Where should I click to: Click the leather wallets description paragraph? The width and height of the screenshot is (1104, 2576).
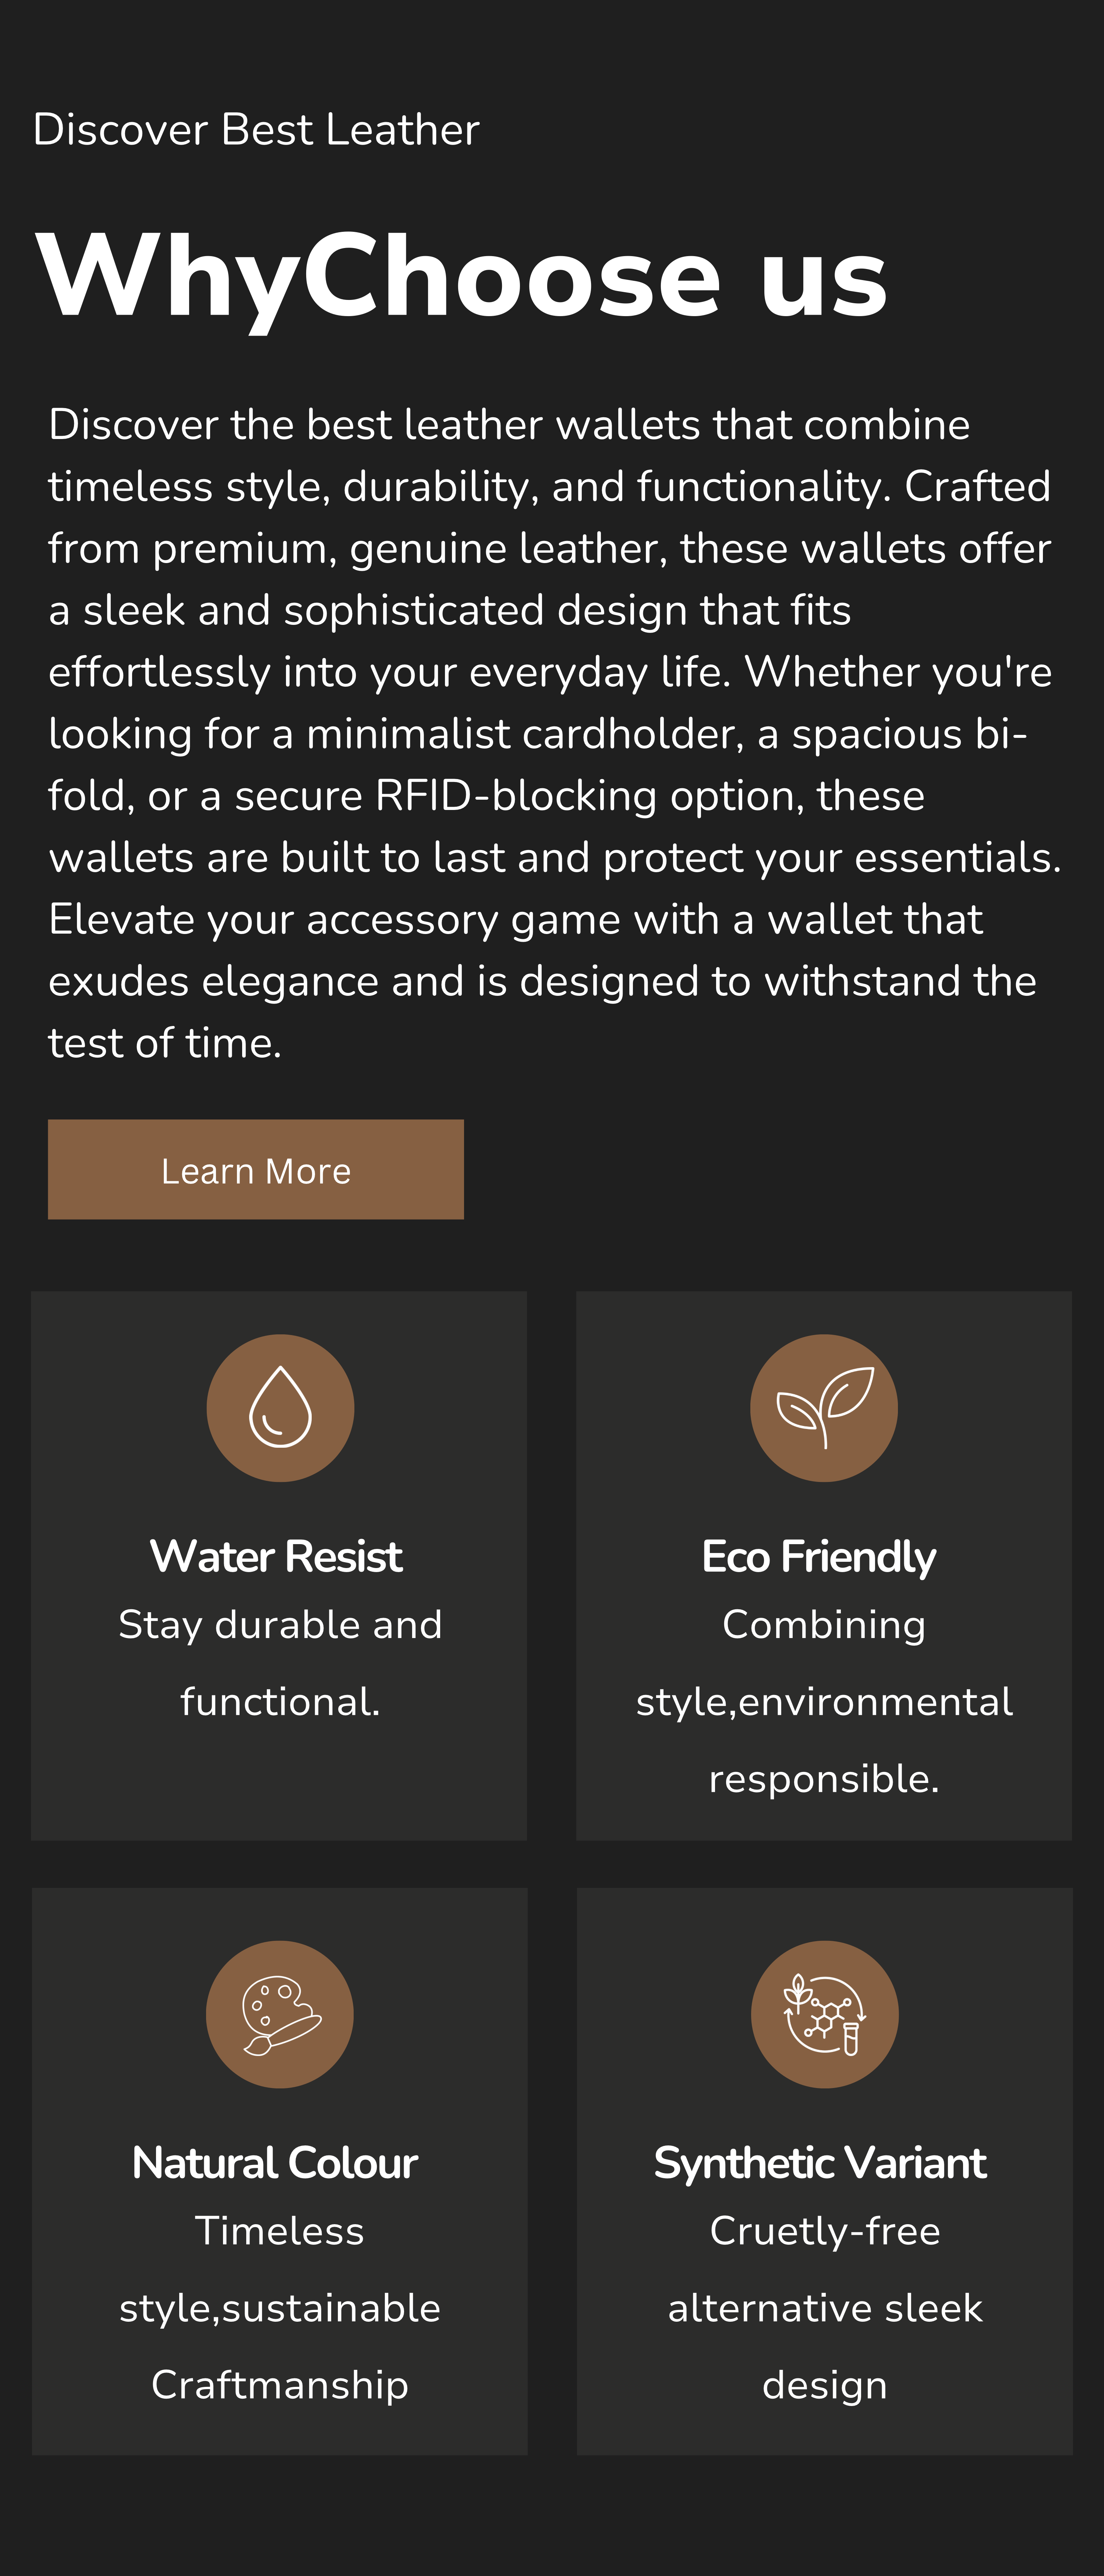[x=554, y=733]
